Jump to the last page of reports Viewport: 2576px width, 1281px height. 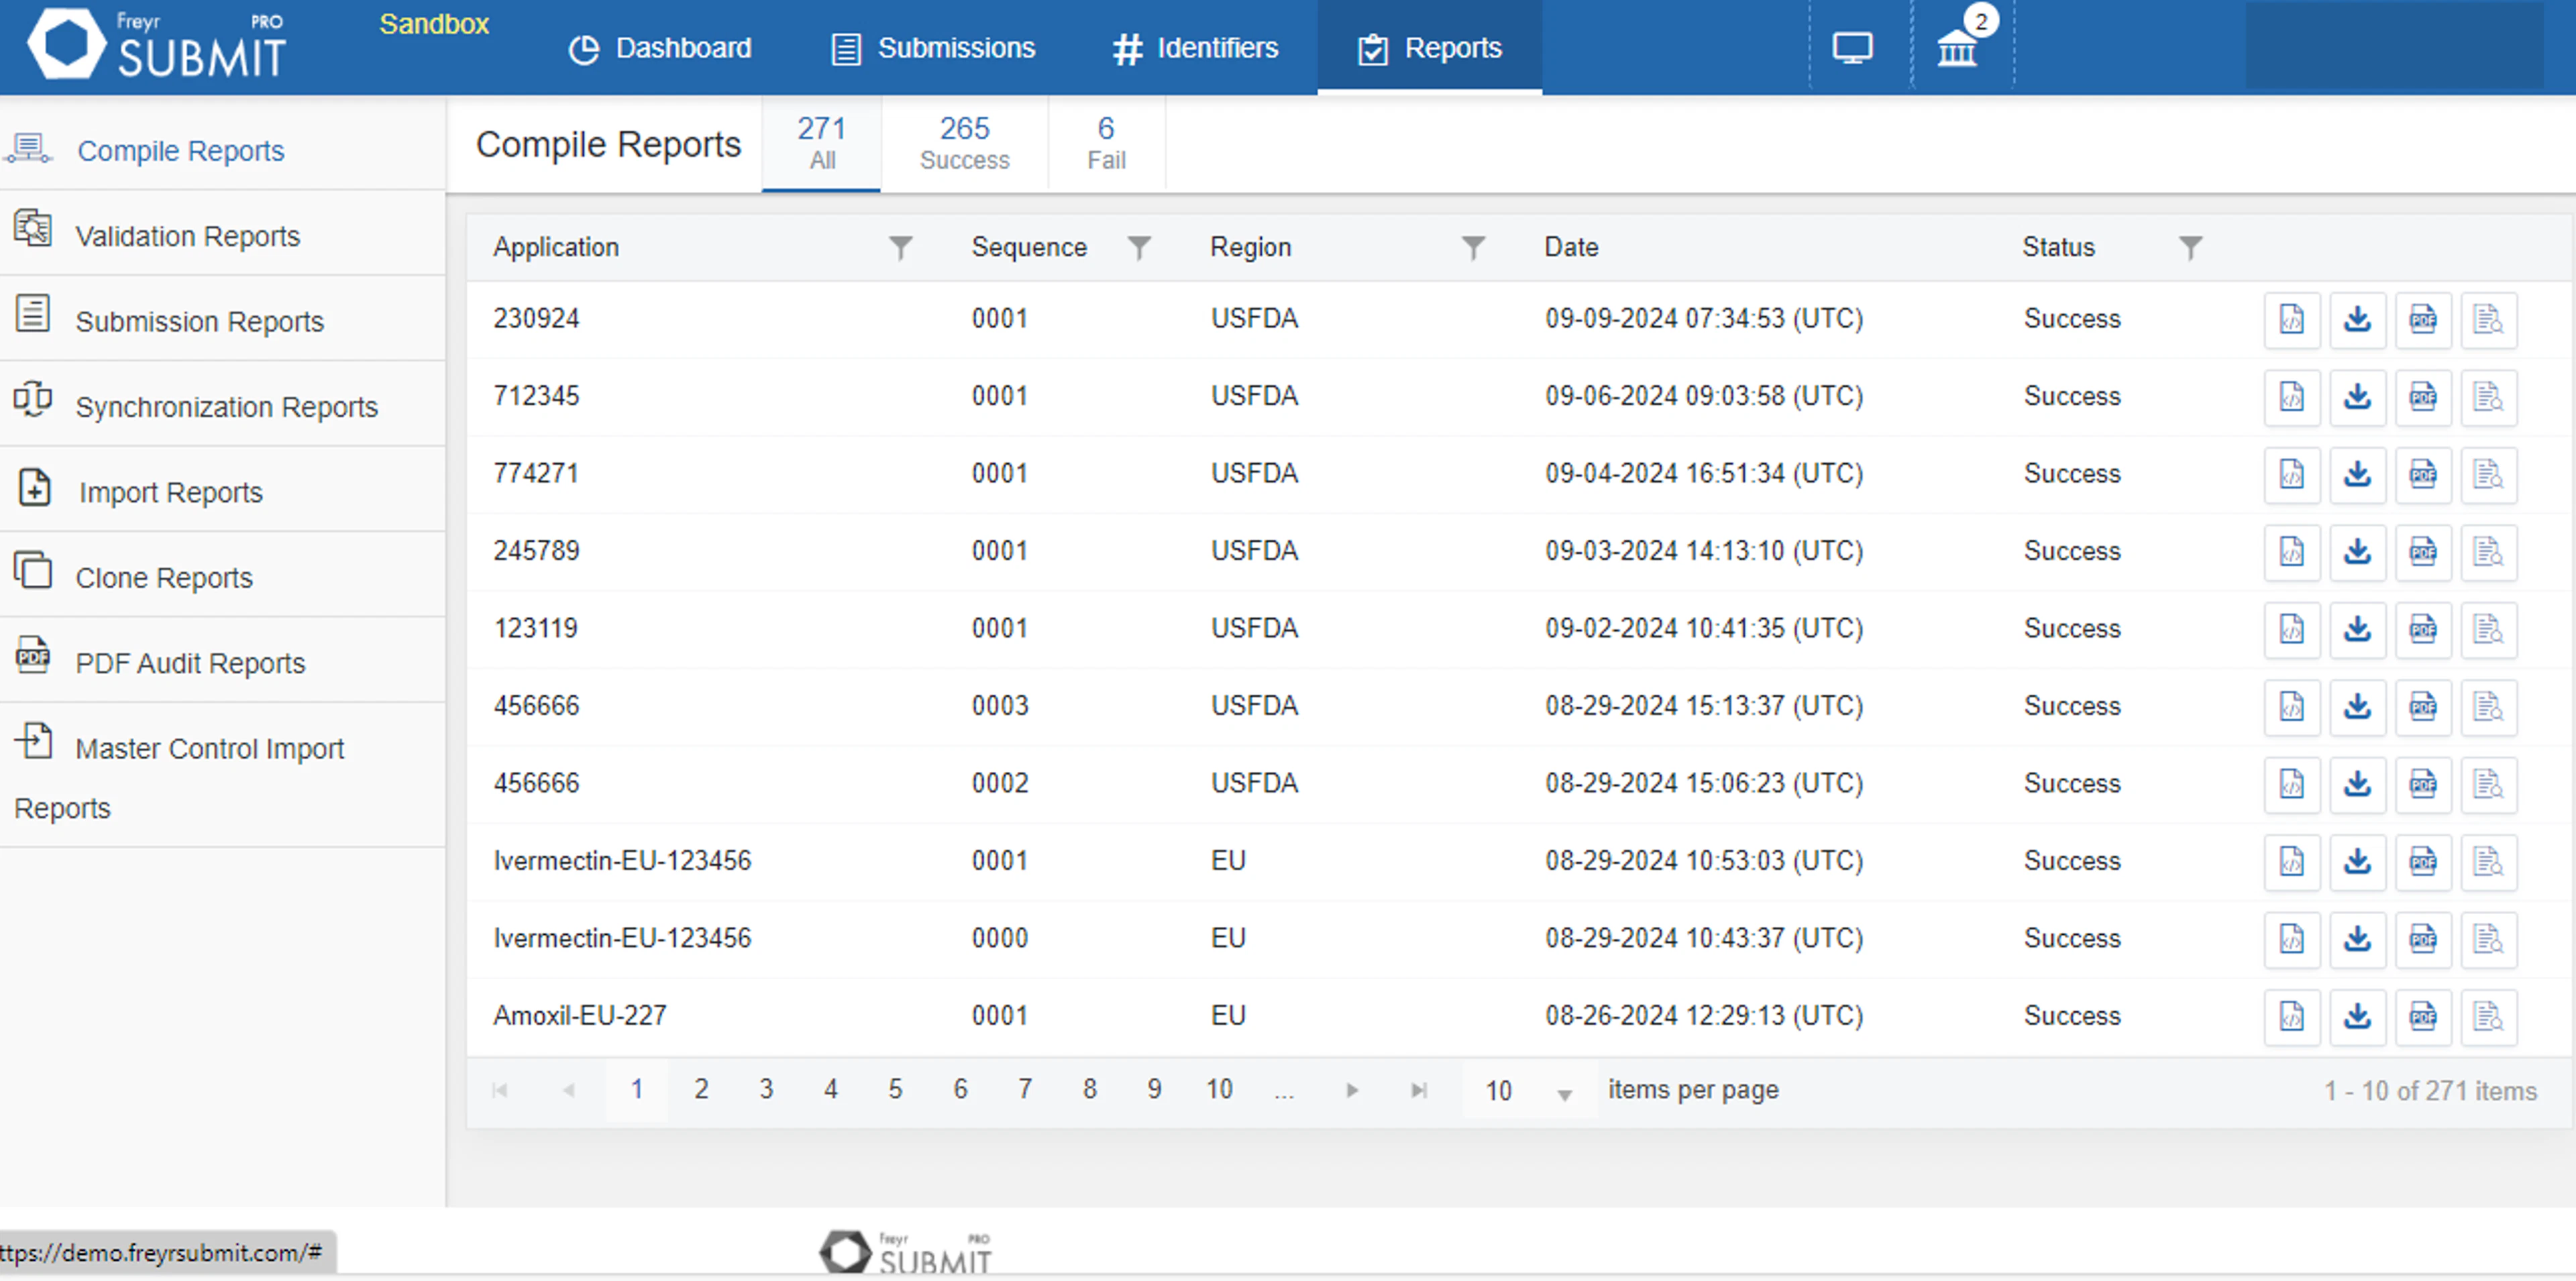pyautogui.click(x=1418, y=1090)
